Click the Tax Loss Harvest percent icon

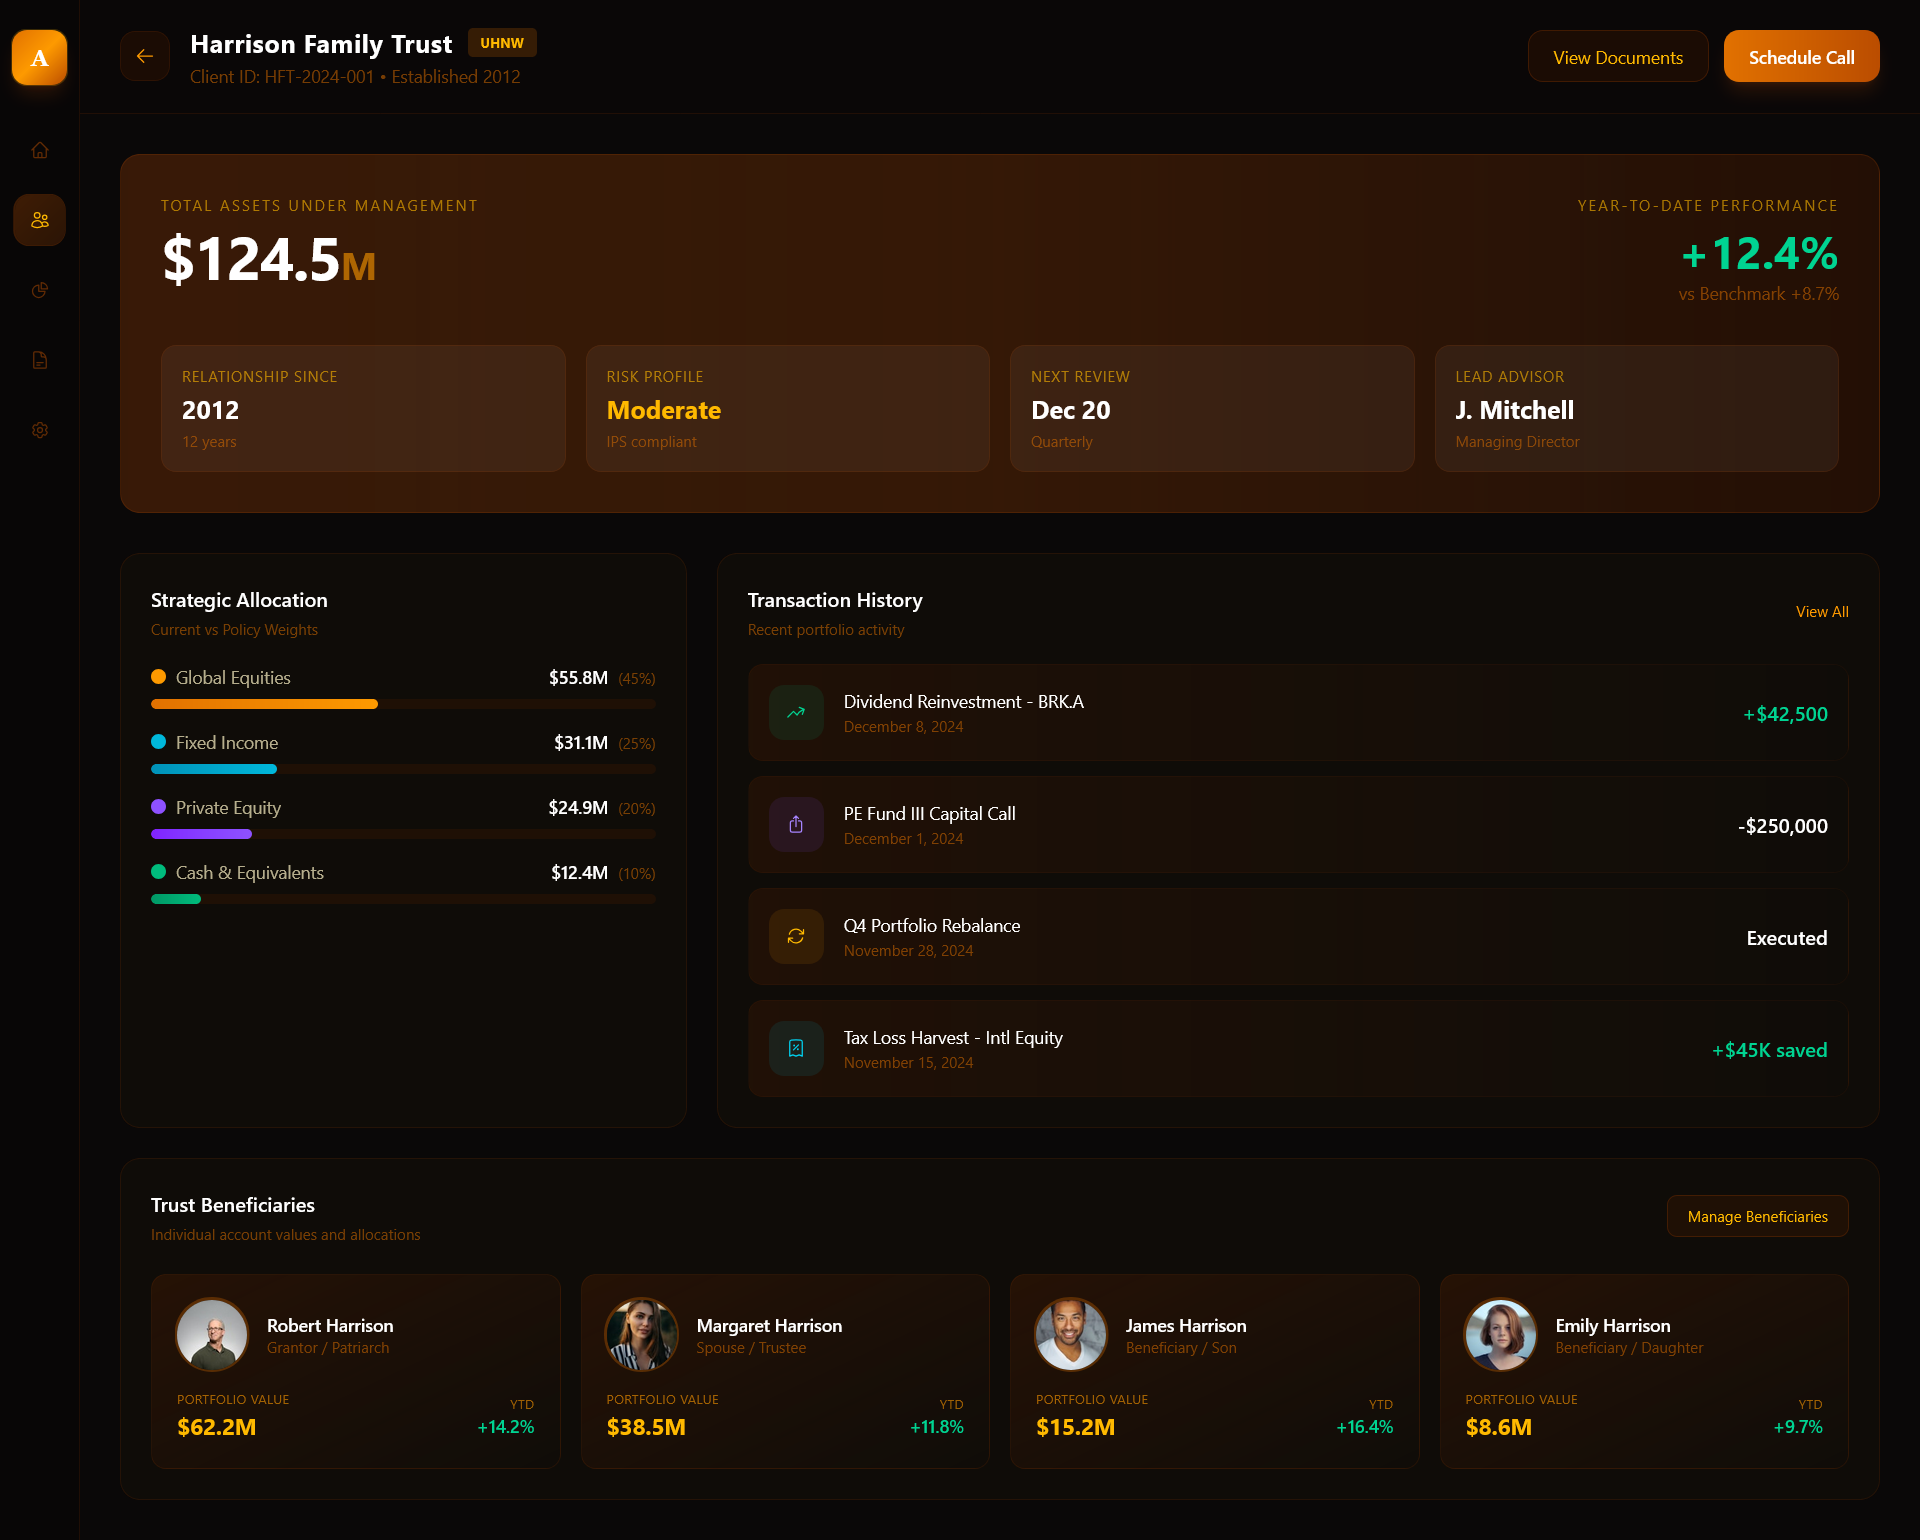coord(795,1048)
